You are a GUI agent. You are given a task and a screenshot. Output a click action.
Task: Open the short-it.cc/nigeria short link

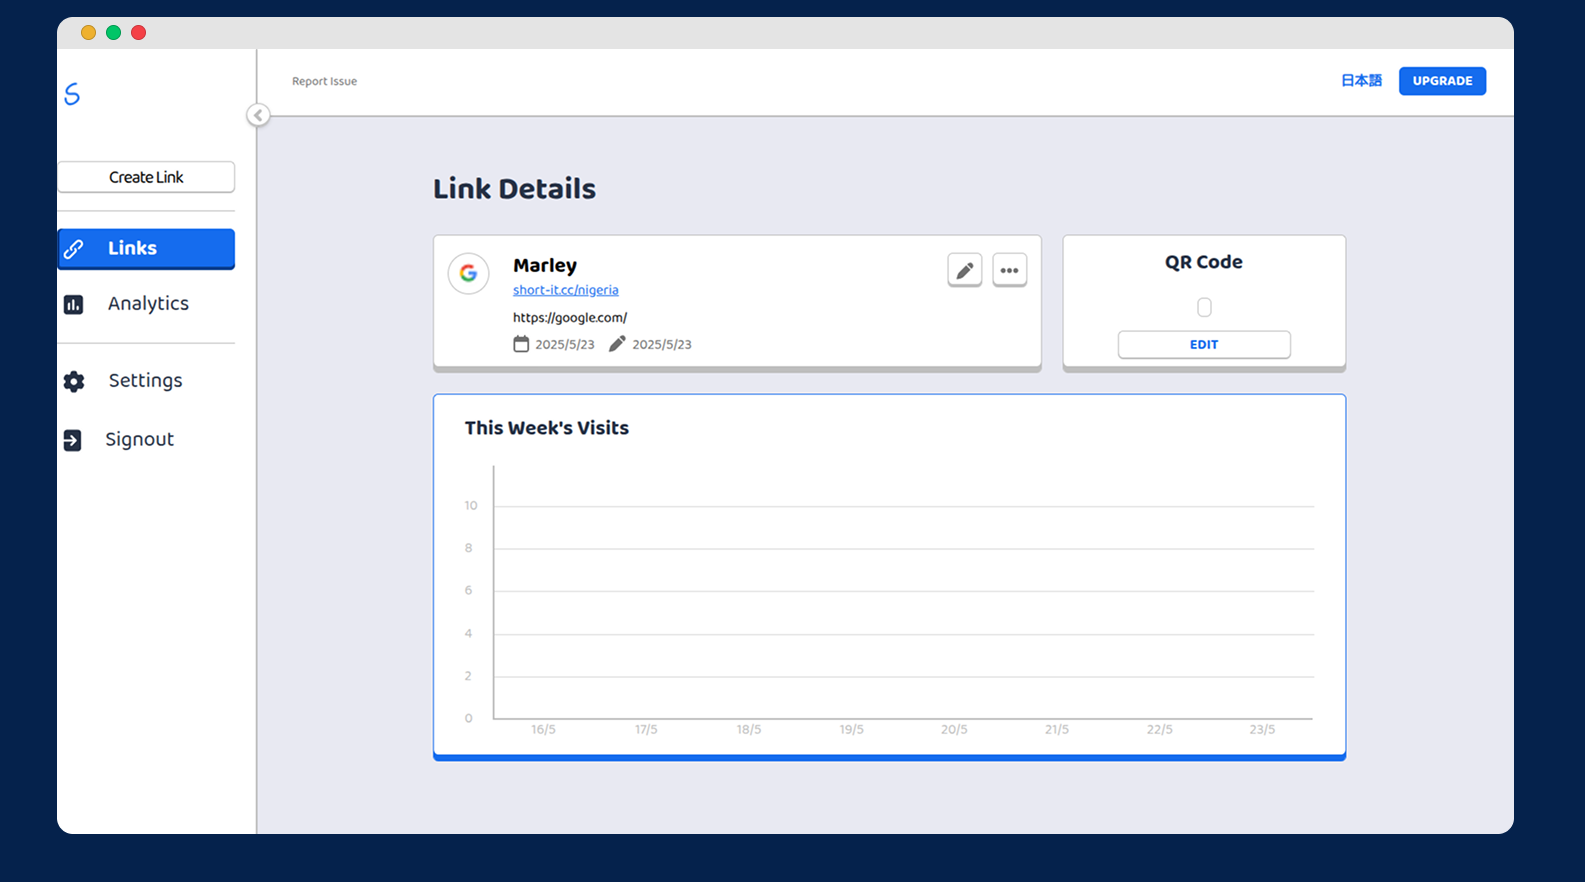click(565, 290)
